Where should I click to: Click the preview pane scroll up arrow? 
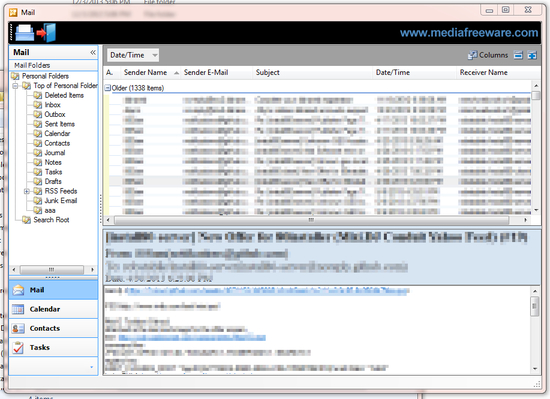point(535,291)
